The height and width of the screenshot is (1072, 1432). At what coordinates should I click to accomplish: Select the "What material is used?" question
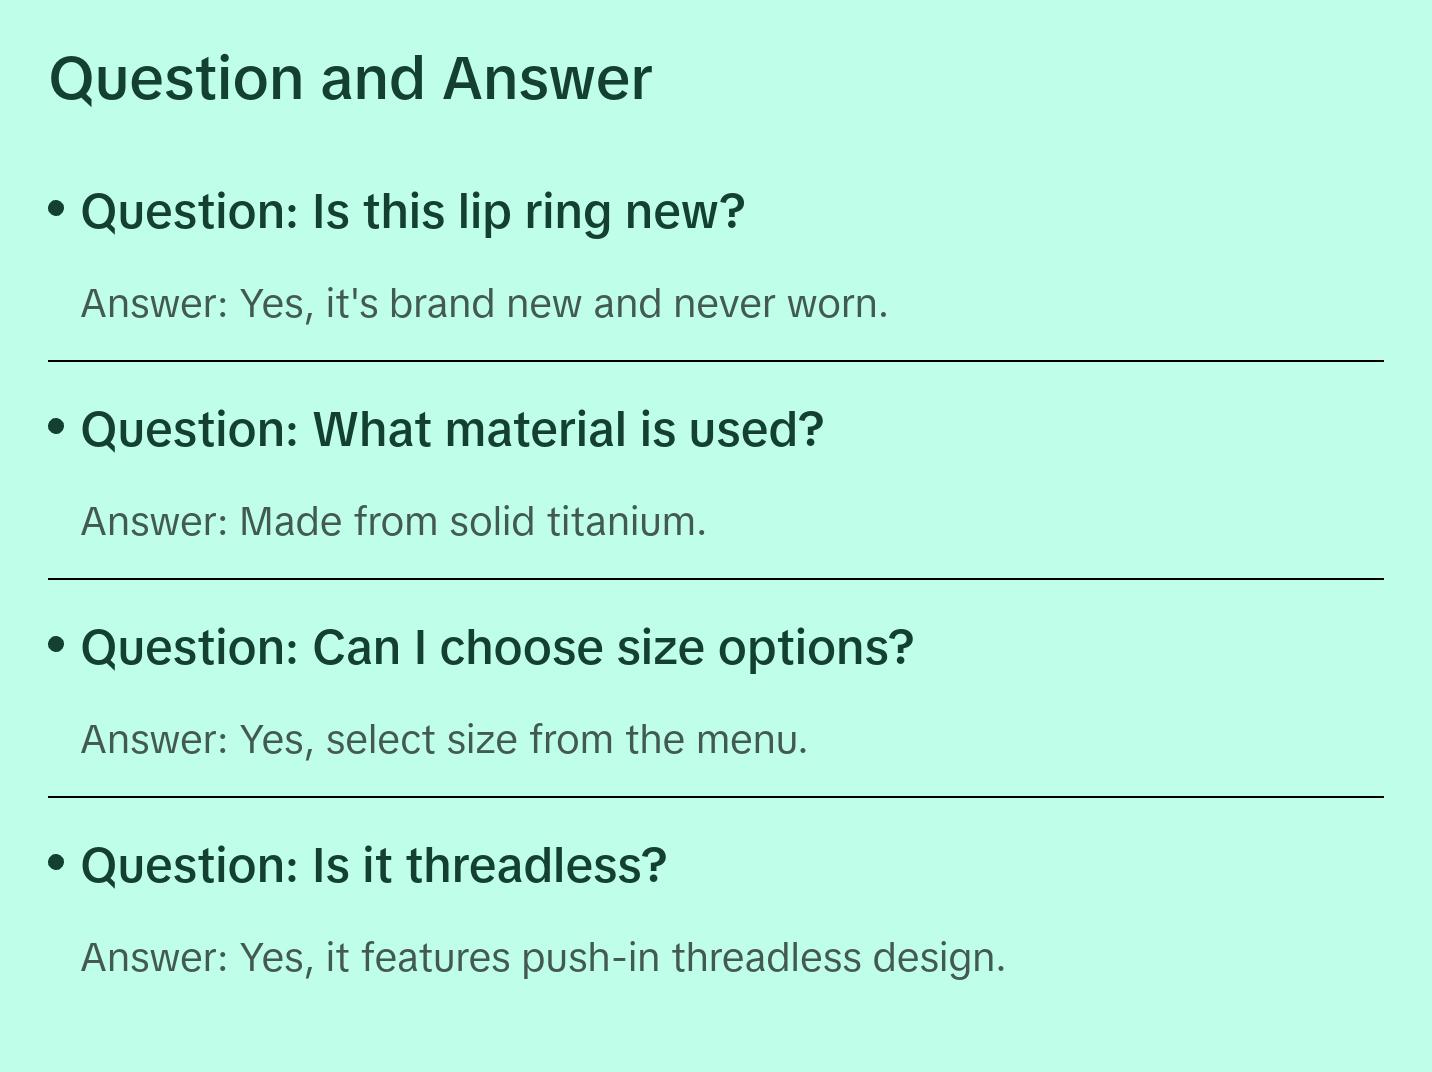(452, 430)
